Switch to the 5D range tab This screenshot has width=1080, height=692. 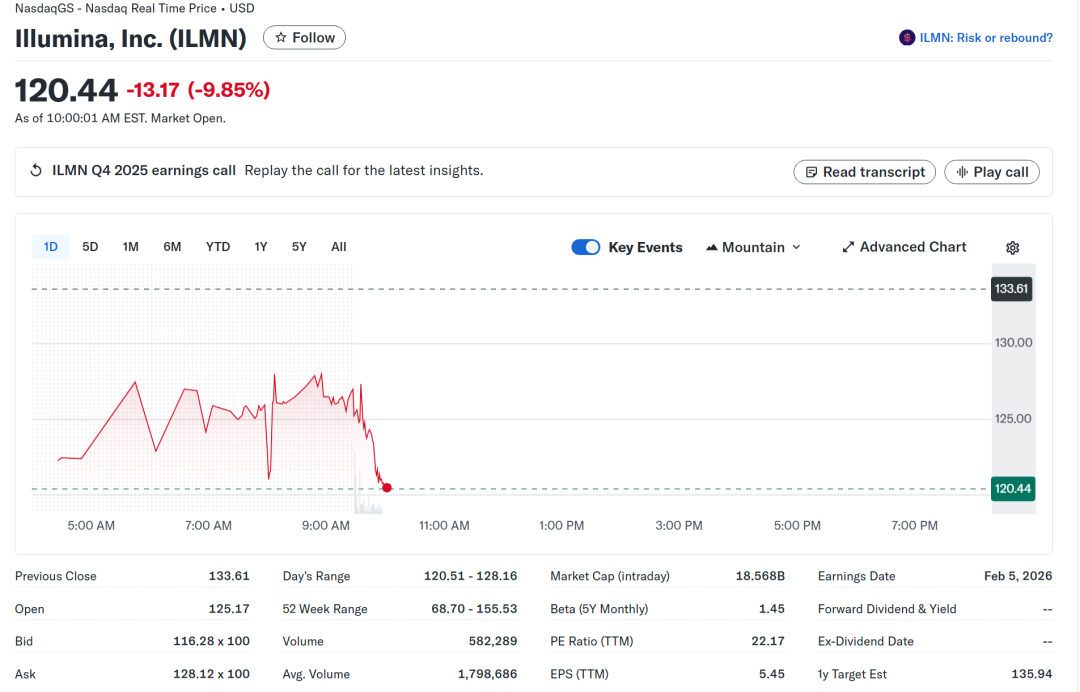(90, 247)
